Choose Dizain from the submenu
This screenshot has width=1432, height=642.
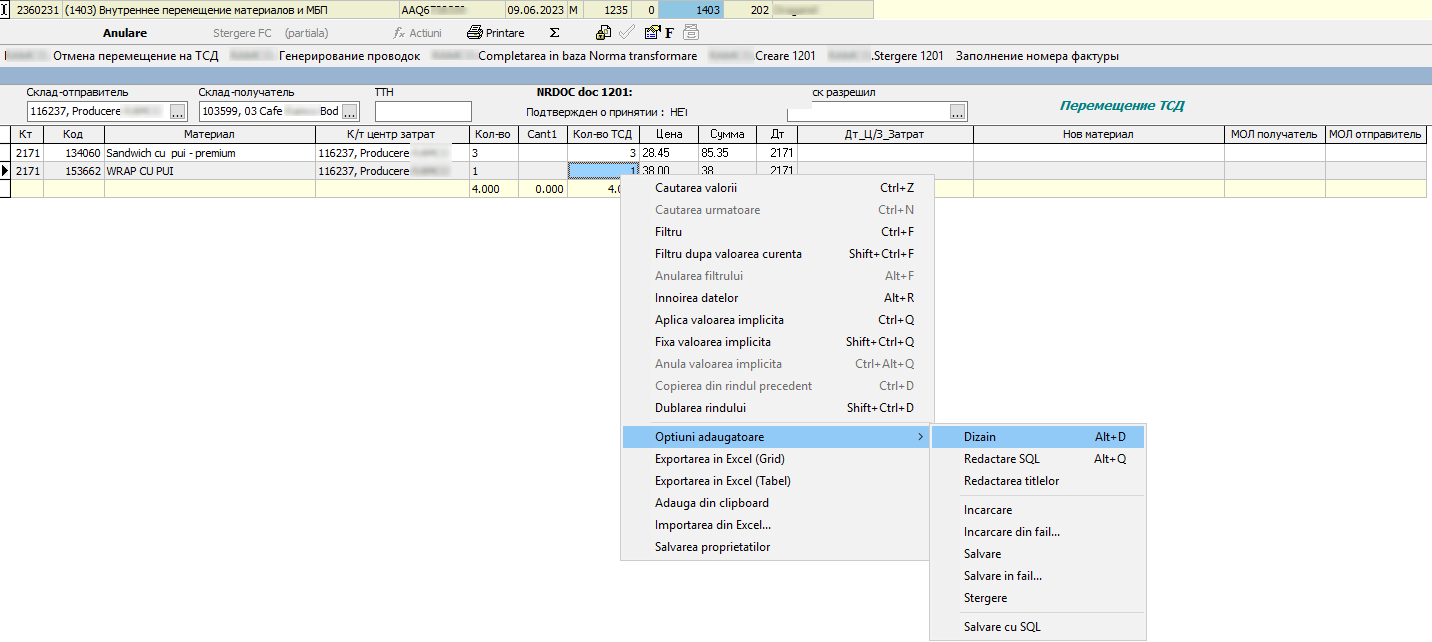tap(1038, 437)
